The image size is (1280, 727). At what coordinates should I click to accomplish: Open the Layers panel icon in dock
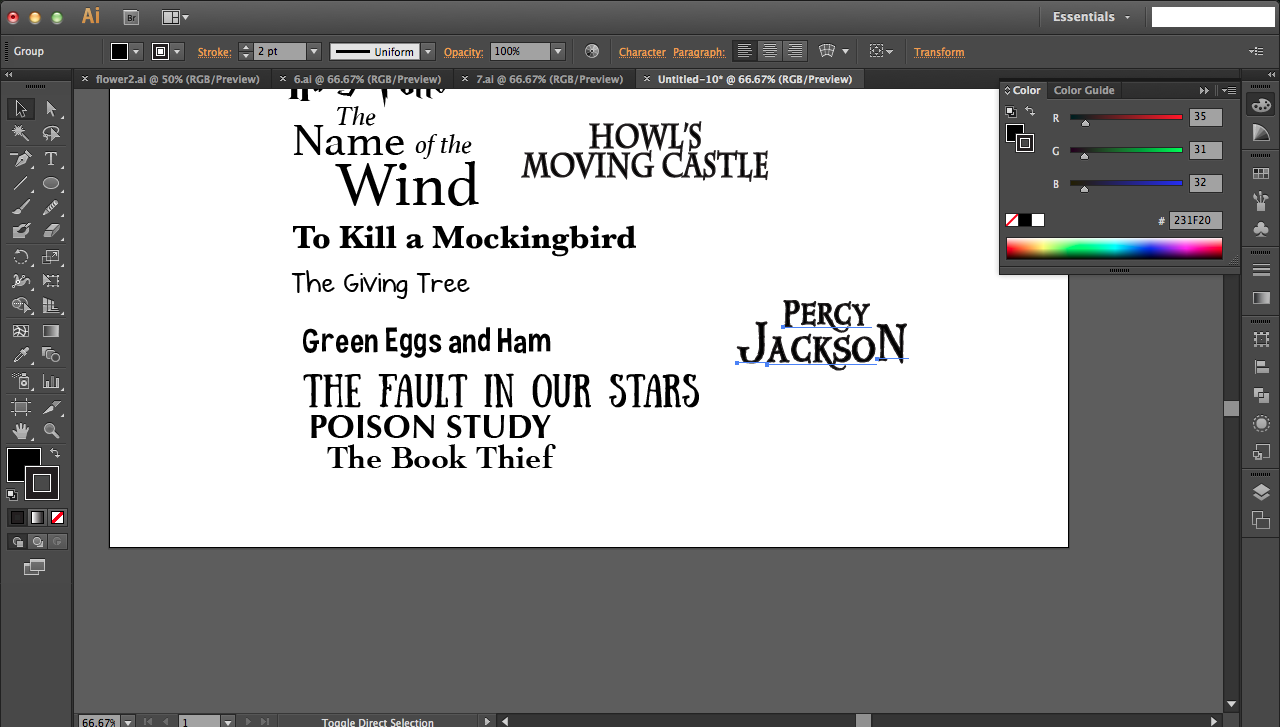tap(1261, 492)
